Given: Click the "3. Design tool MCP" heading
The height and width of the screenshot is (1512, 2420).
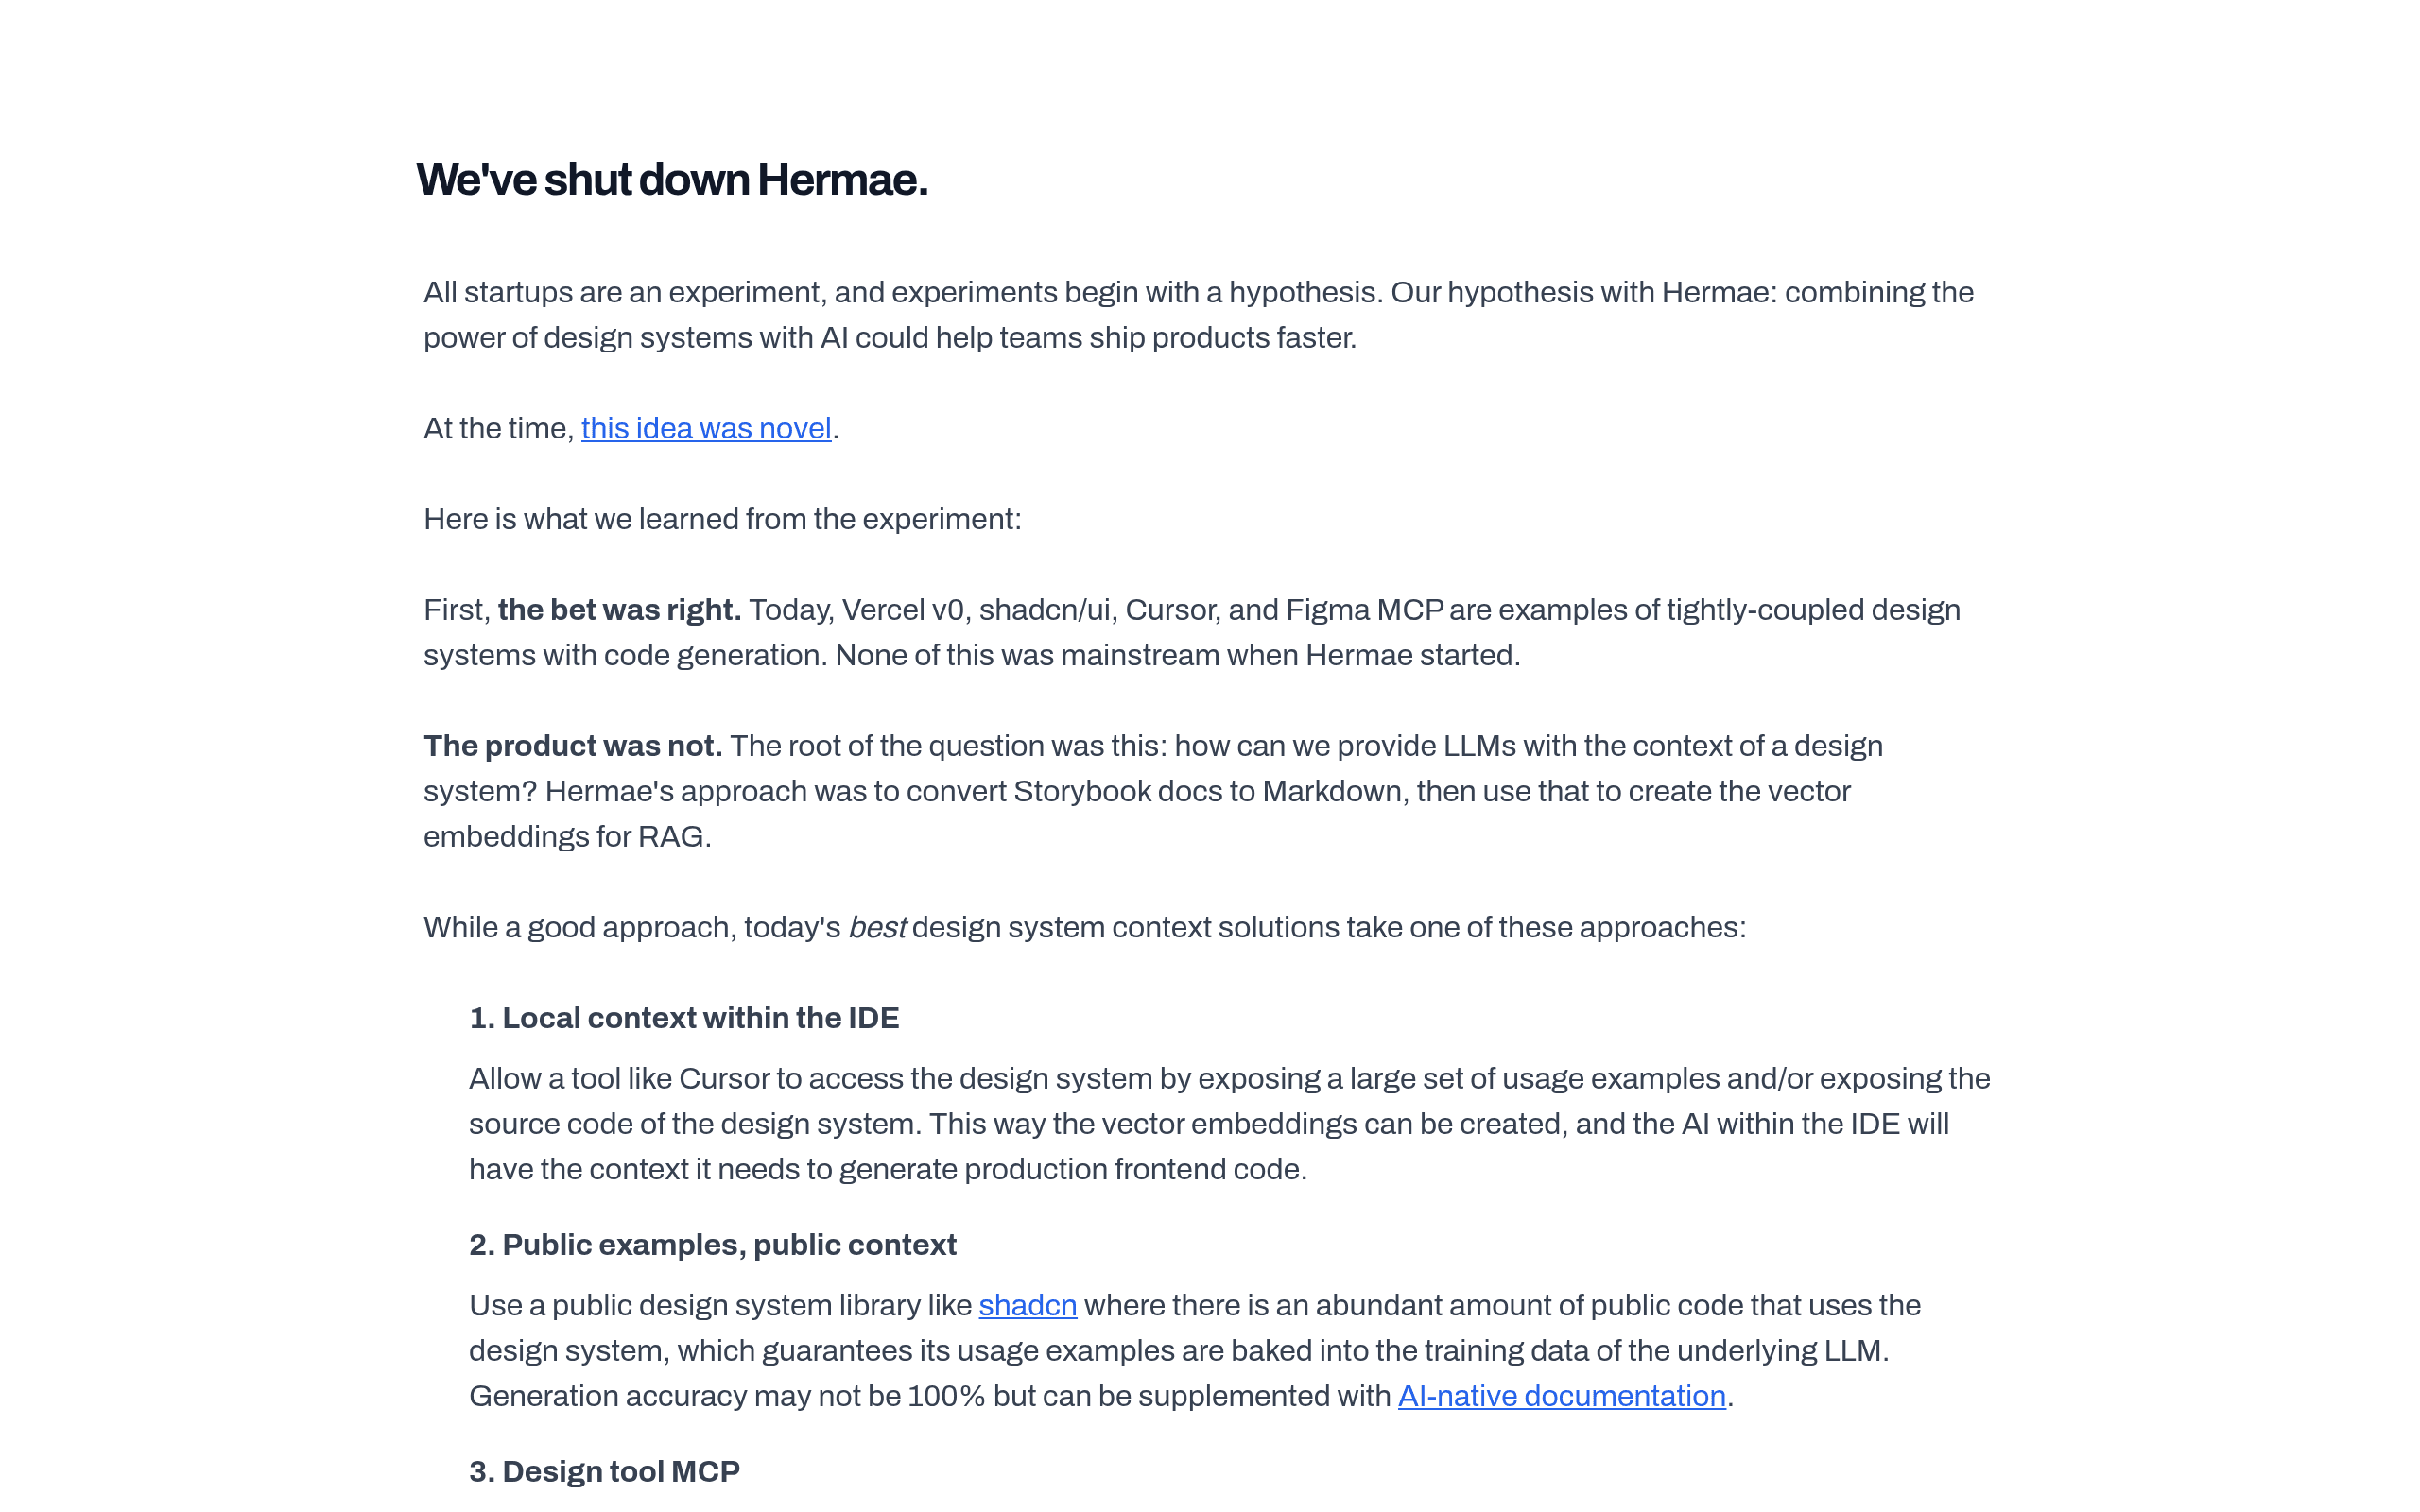Looking at the screenshot, I should (604, 1472).
